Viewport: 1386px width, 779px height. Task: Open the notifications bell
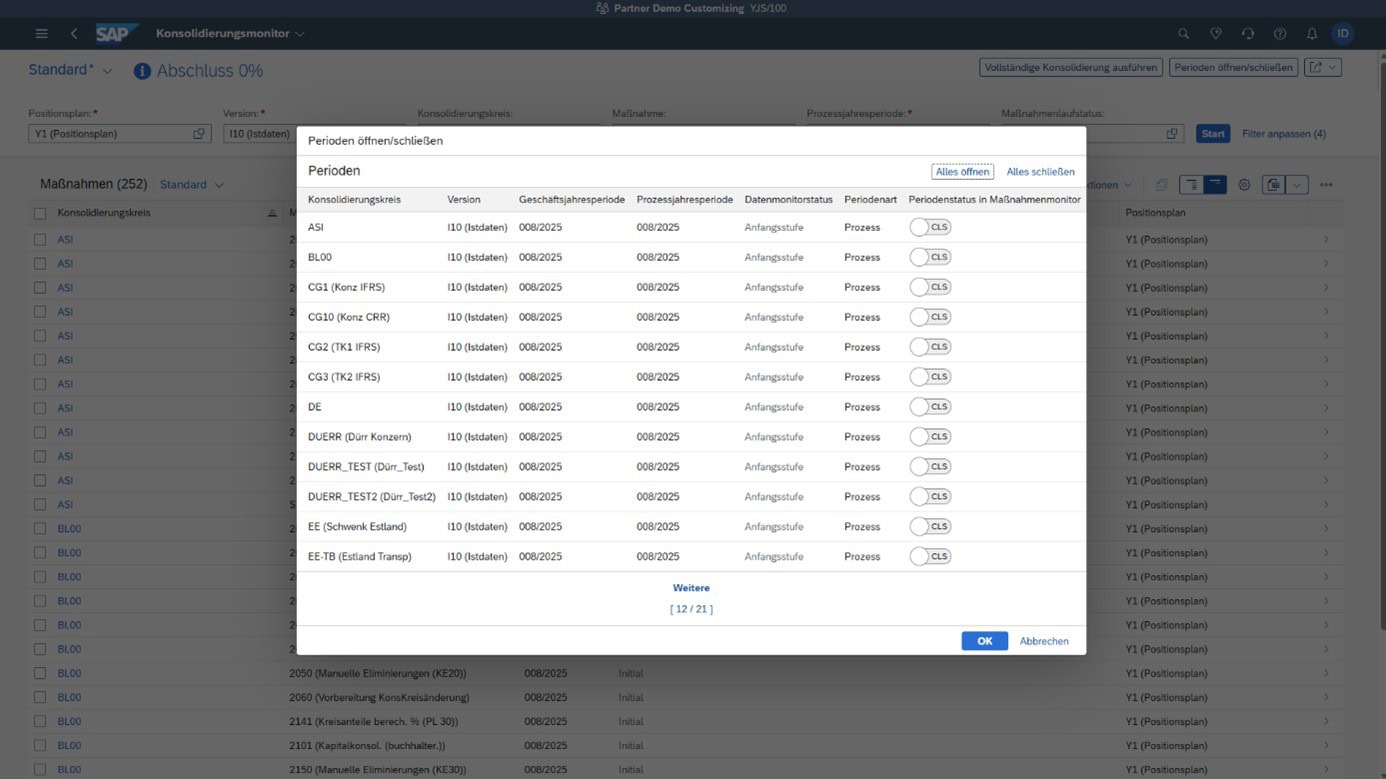1311,33
